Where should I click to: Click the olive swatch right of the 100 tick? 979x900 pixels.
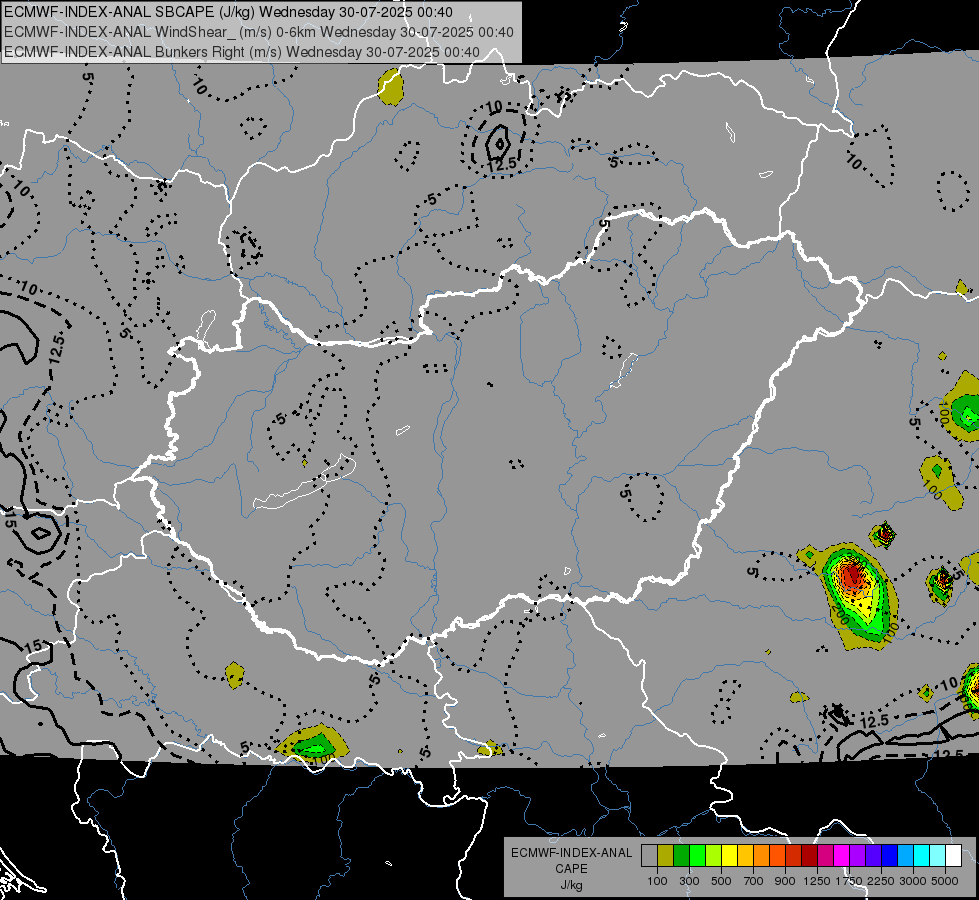pyautogui.click(x=665, y=856)
